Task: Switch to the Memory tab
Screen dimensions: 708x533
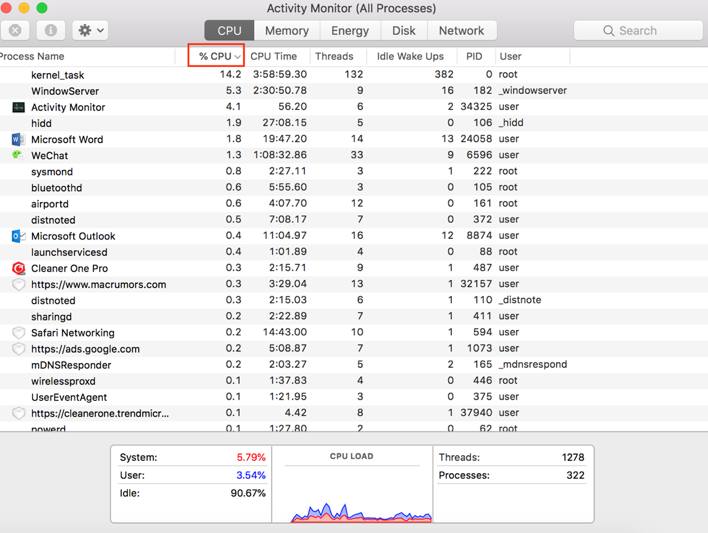Action: click(286, 31)
